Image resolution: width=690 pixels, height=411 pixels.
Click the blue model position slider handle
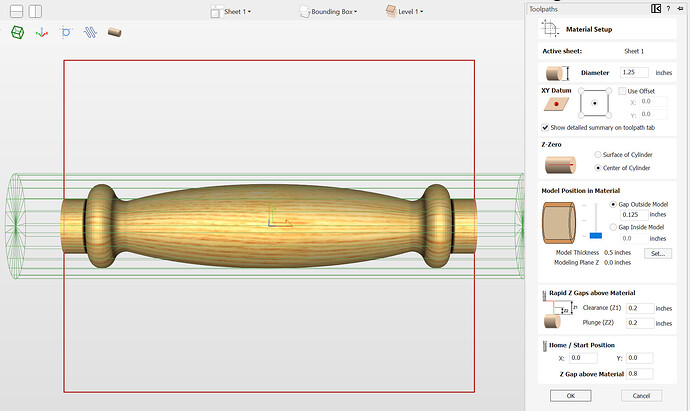pos(595,236)
